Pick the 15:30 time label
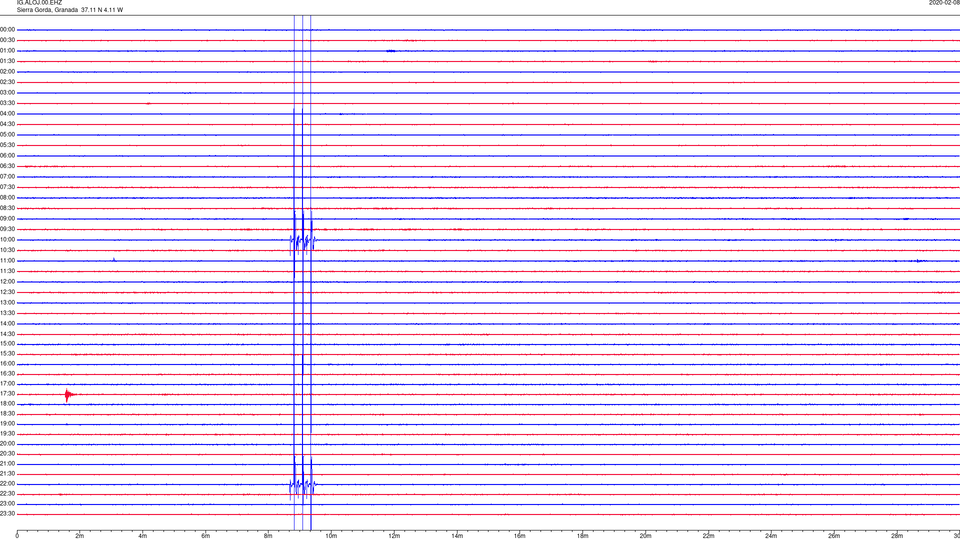 [x=7, y=354]
